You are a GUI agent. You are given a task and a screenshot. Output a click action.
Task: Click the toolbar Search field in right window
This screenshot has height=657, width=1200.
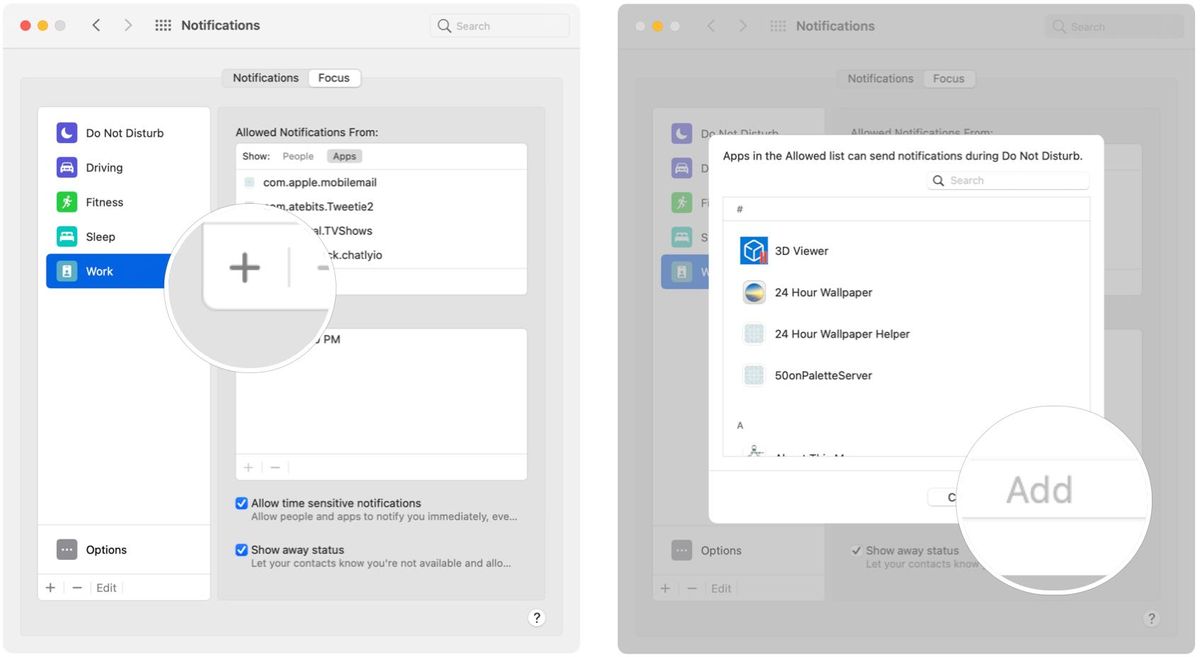click(x=1115, y=27)
